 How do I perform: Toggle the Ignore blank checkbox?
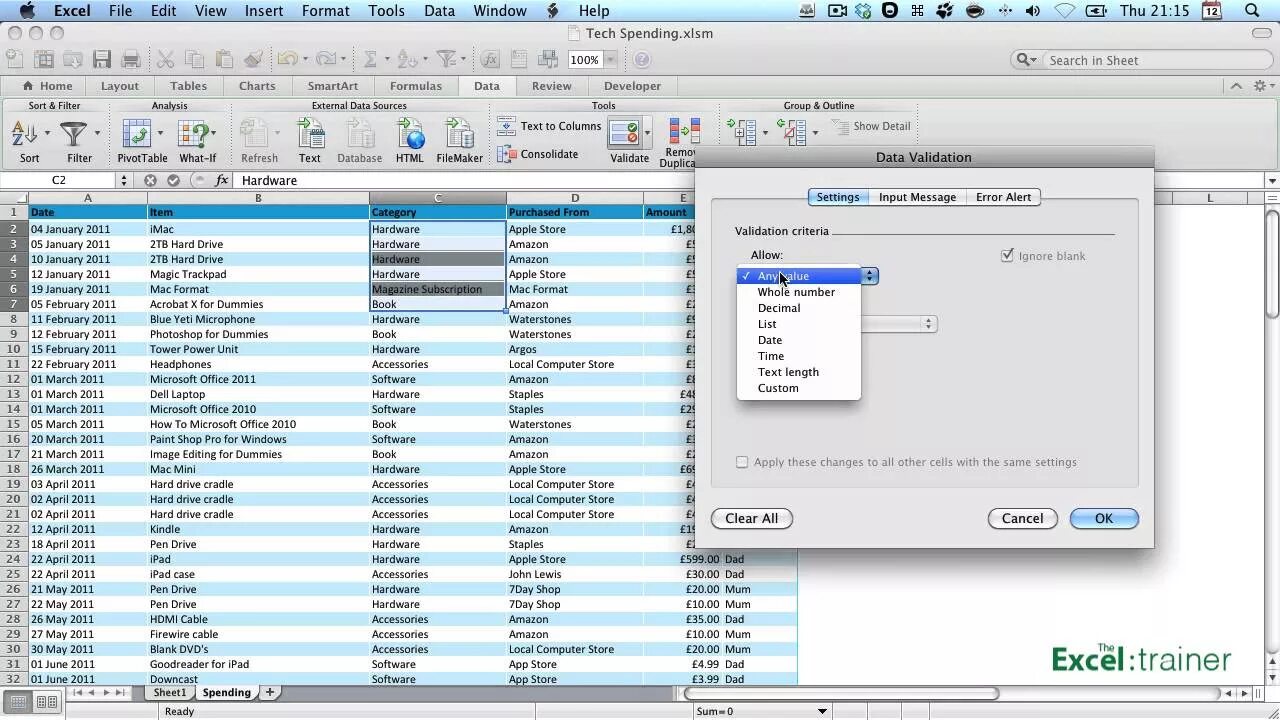coord(1007,256)
